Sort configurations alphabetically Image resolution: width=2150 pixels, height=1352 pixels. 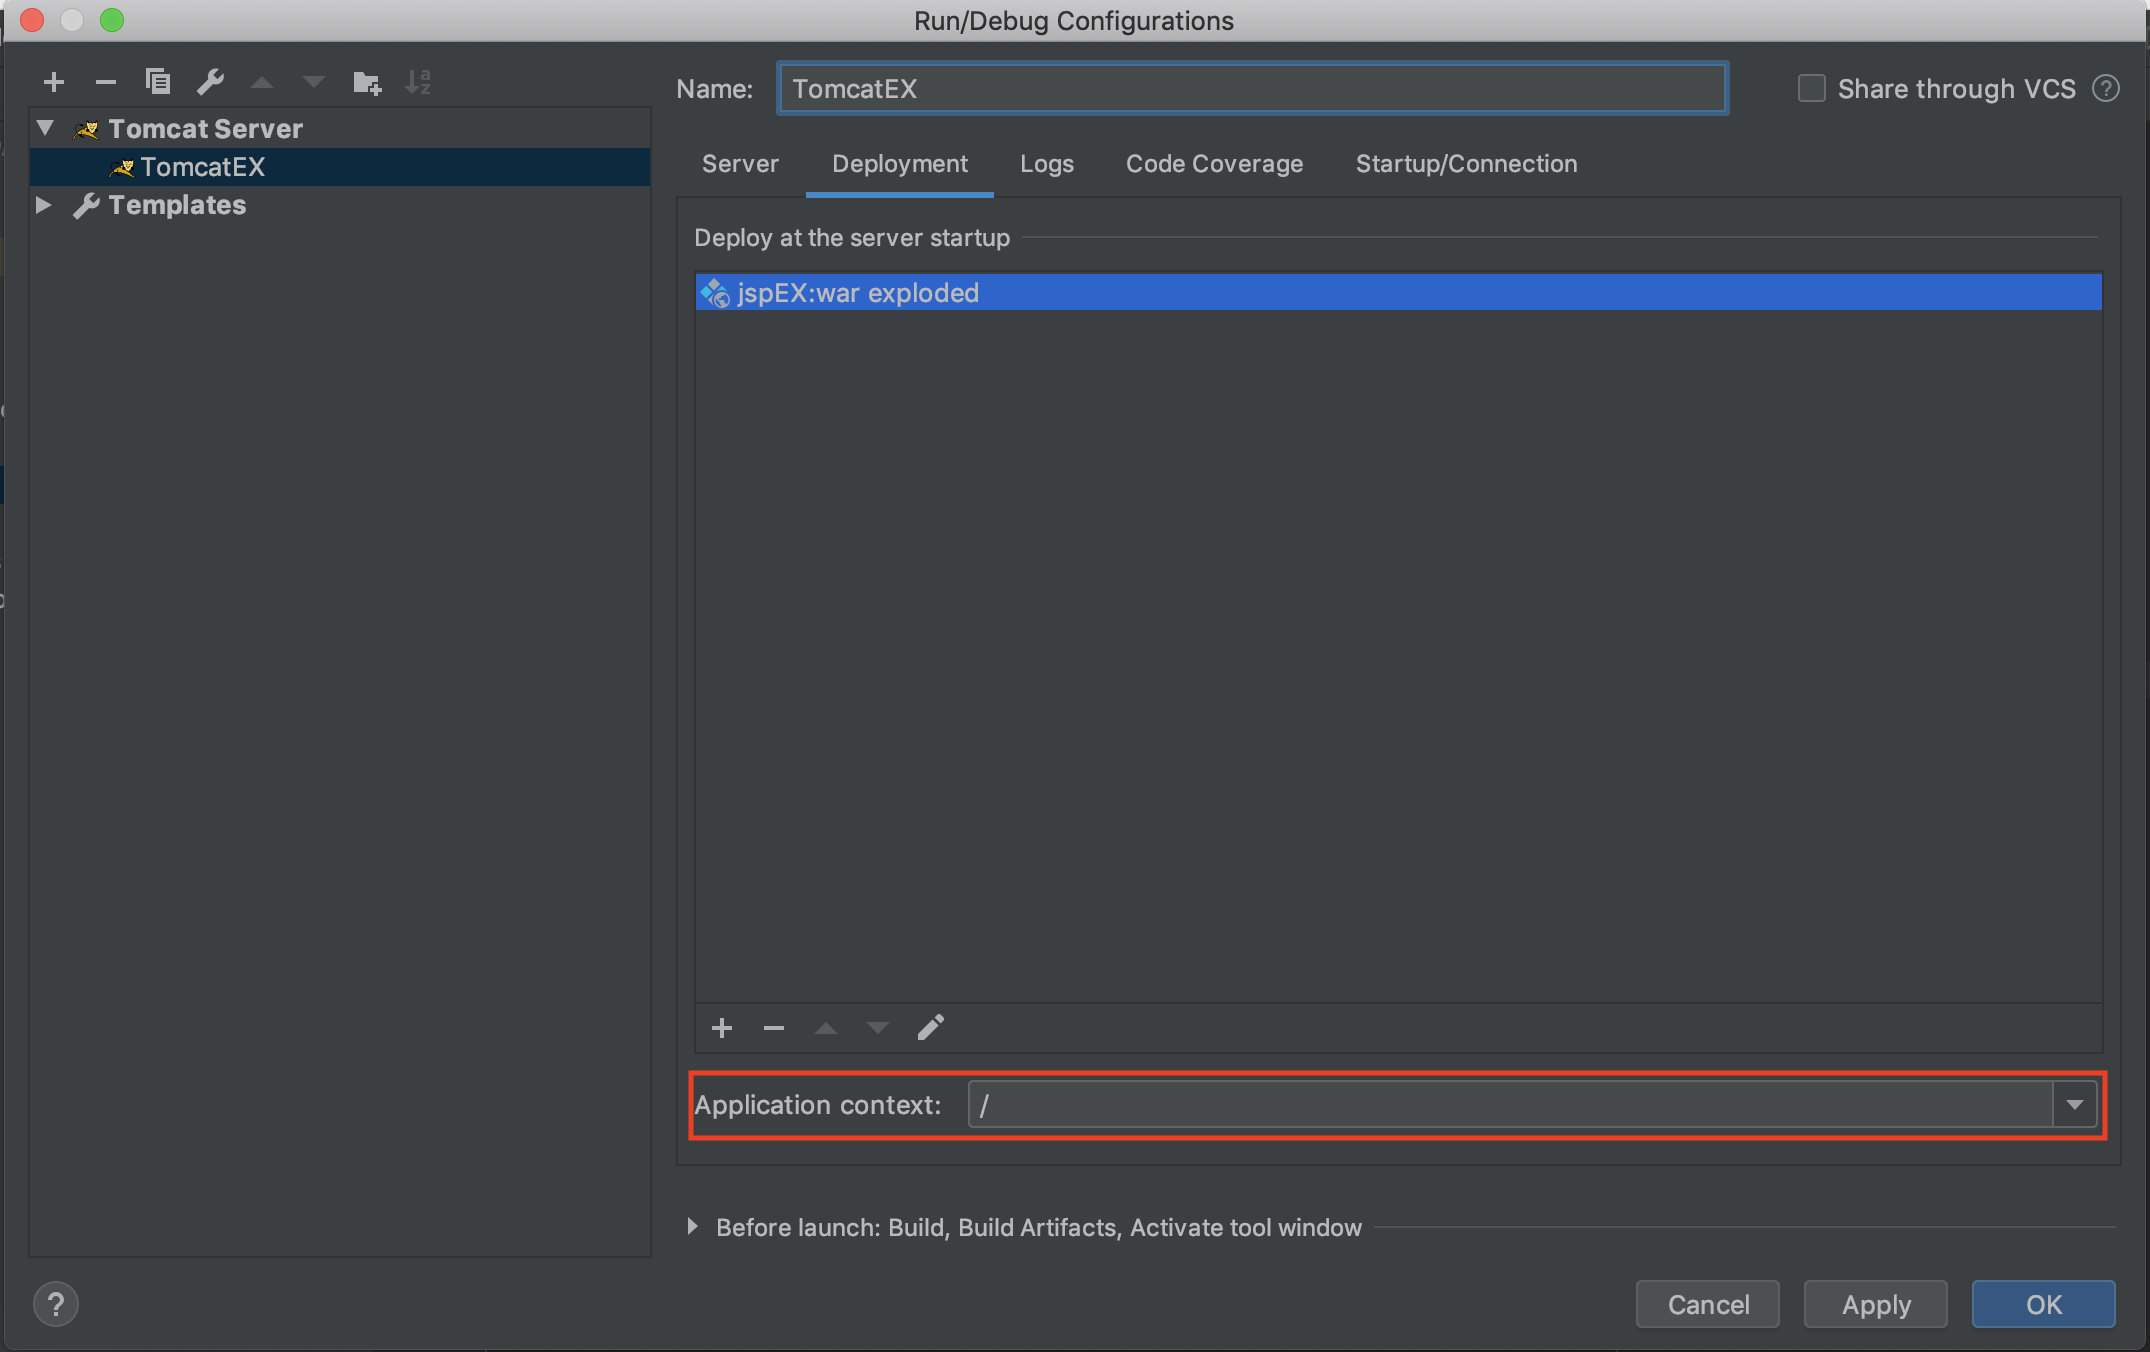[x=418, y=82]
